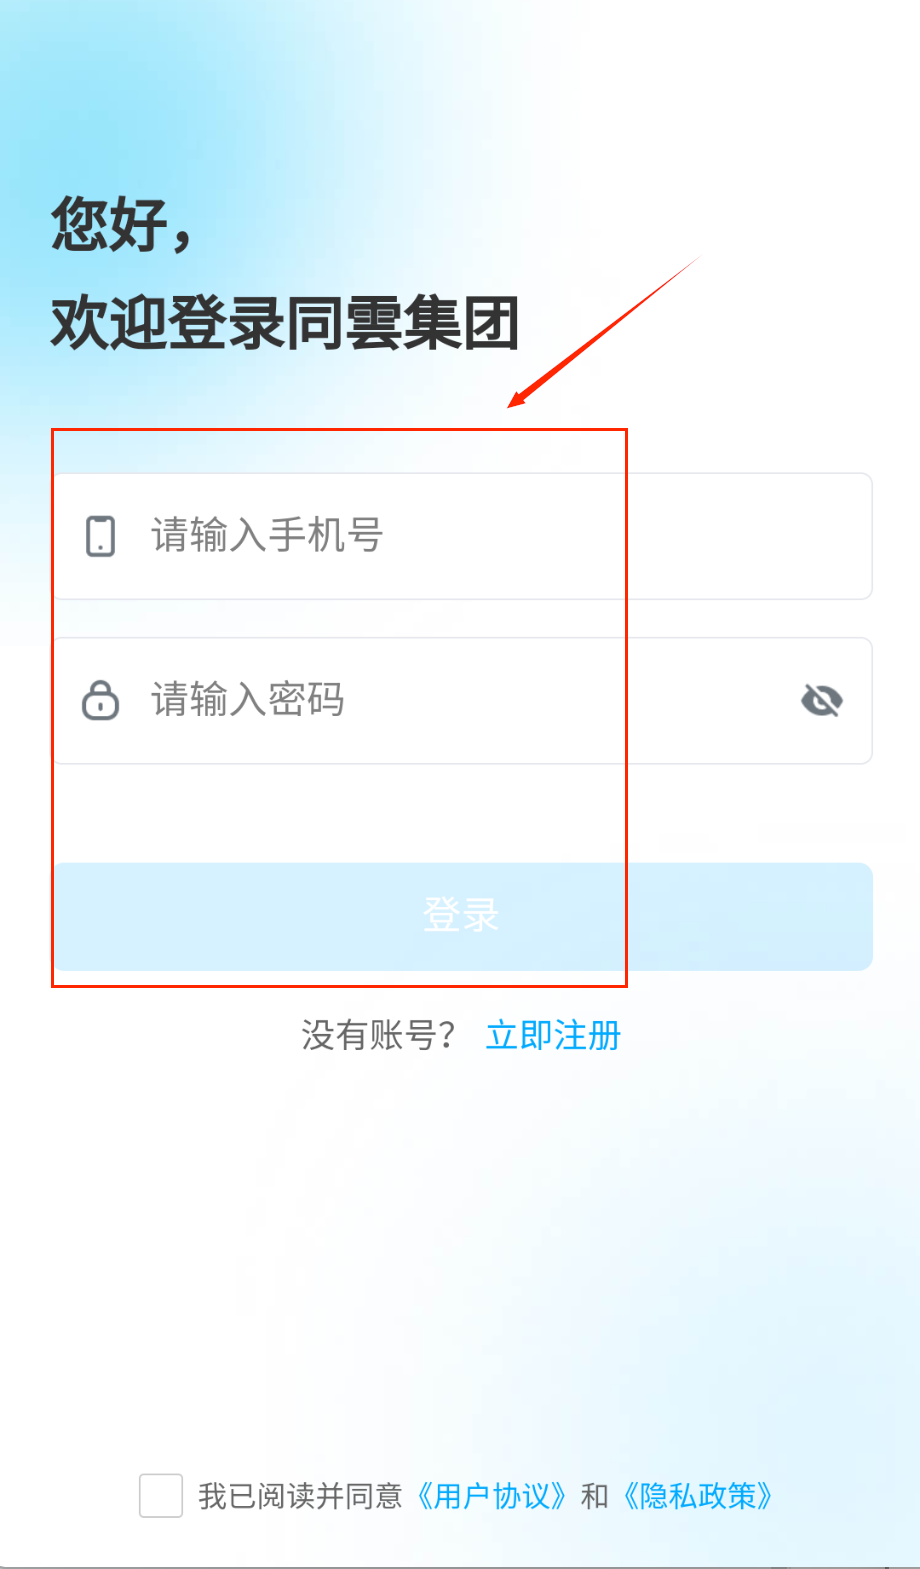Click the 请输入密码 placeholder text
The image size is (920, 1569).
click(248, 699)
